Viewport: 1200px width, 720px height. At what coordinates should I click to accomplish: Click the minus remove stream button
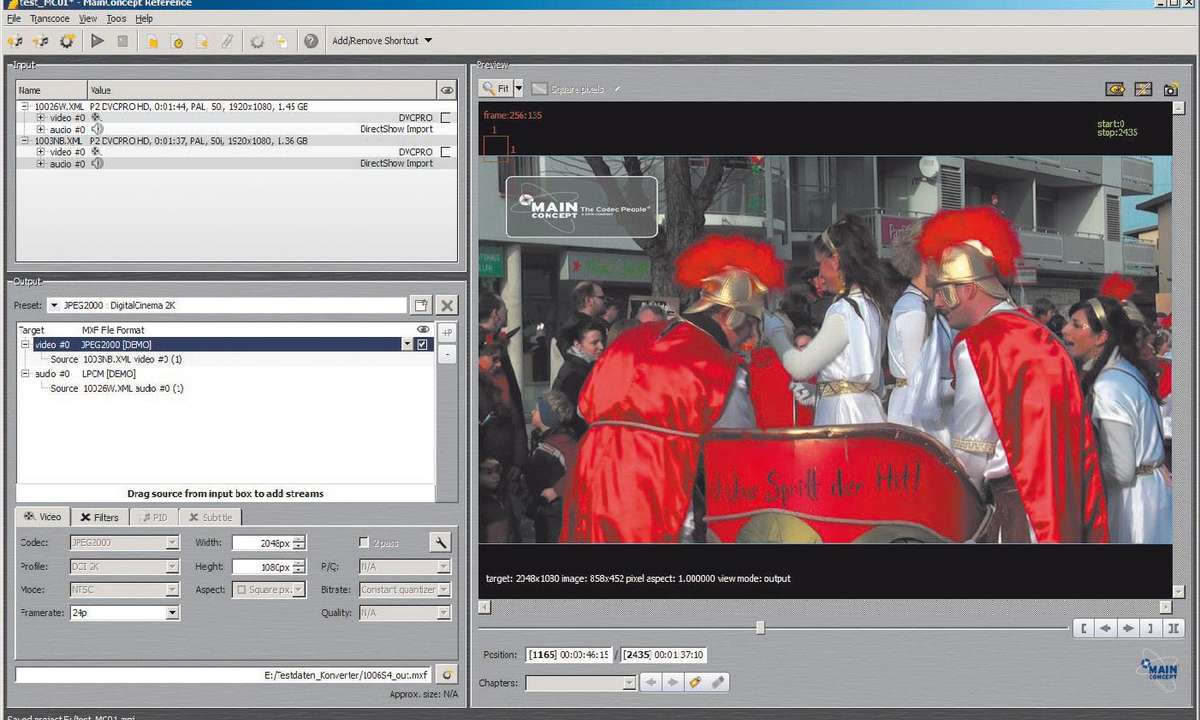pos(447,354)
